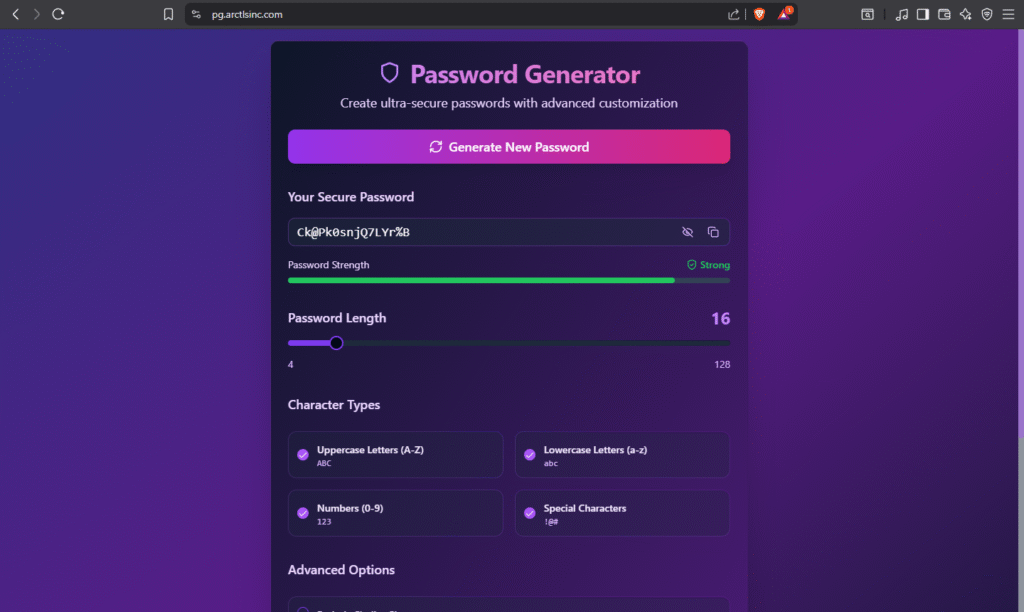Toggle the browser sidebar panel icon
Image resolution: width=1024 pixels, height=612 pixels.
(x=922, y=14)
